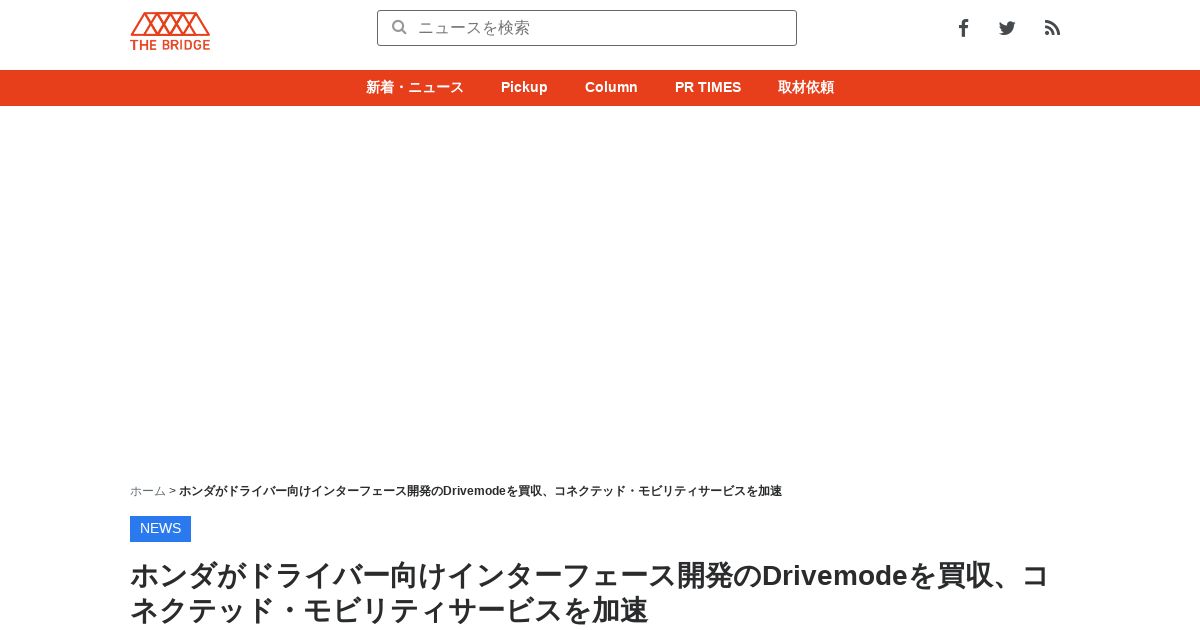Screen dimensions: 1200x630
Task: Go to ホーム breadcrumb link
Action: [x=148, y=491]
